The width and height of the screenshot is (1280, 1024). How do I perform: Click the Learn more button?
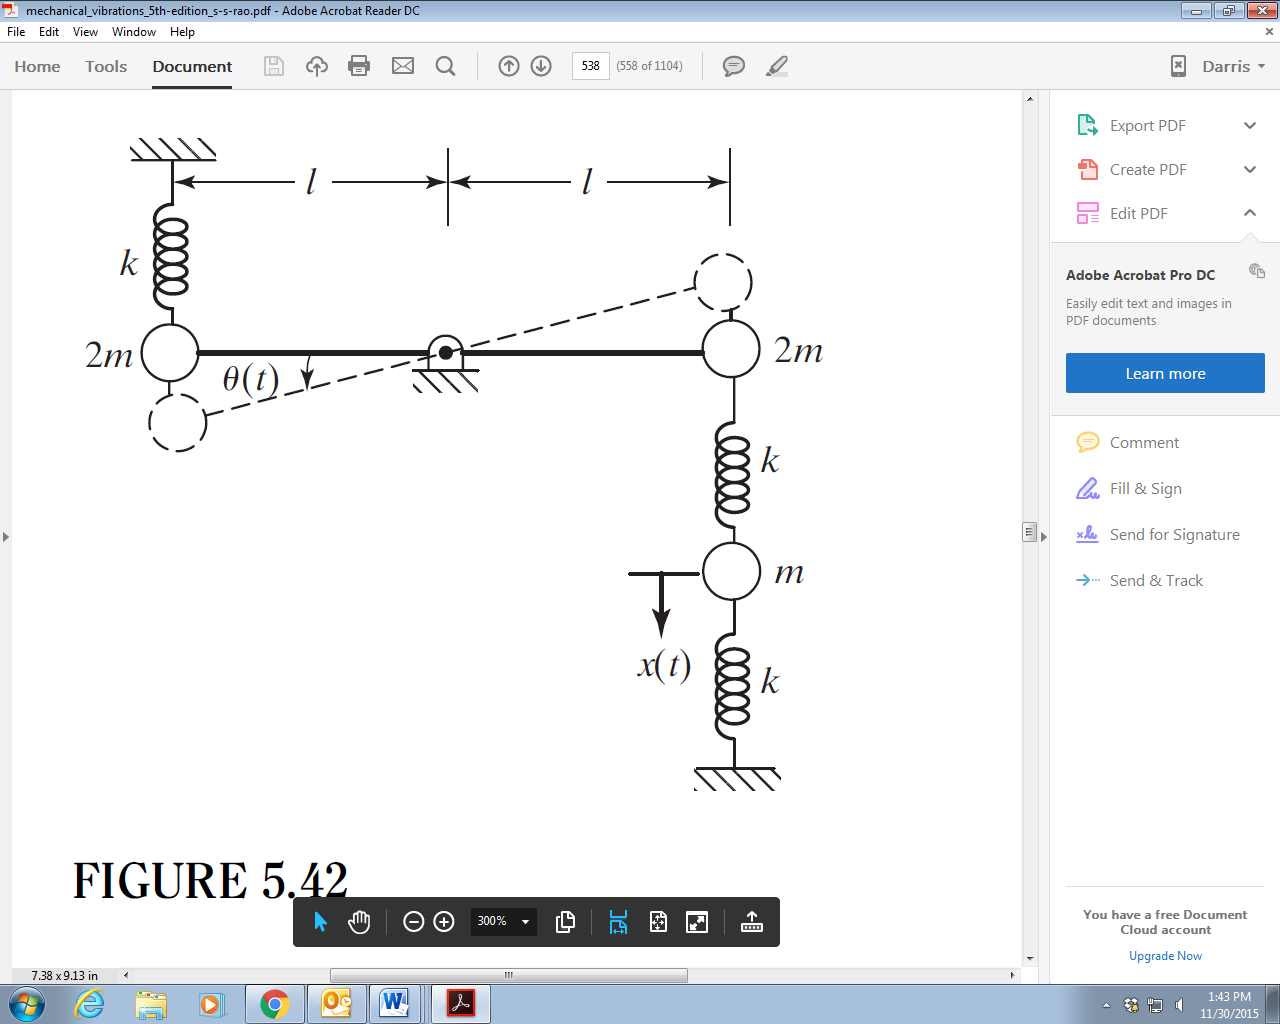(1164, 372)
